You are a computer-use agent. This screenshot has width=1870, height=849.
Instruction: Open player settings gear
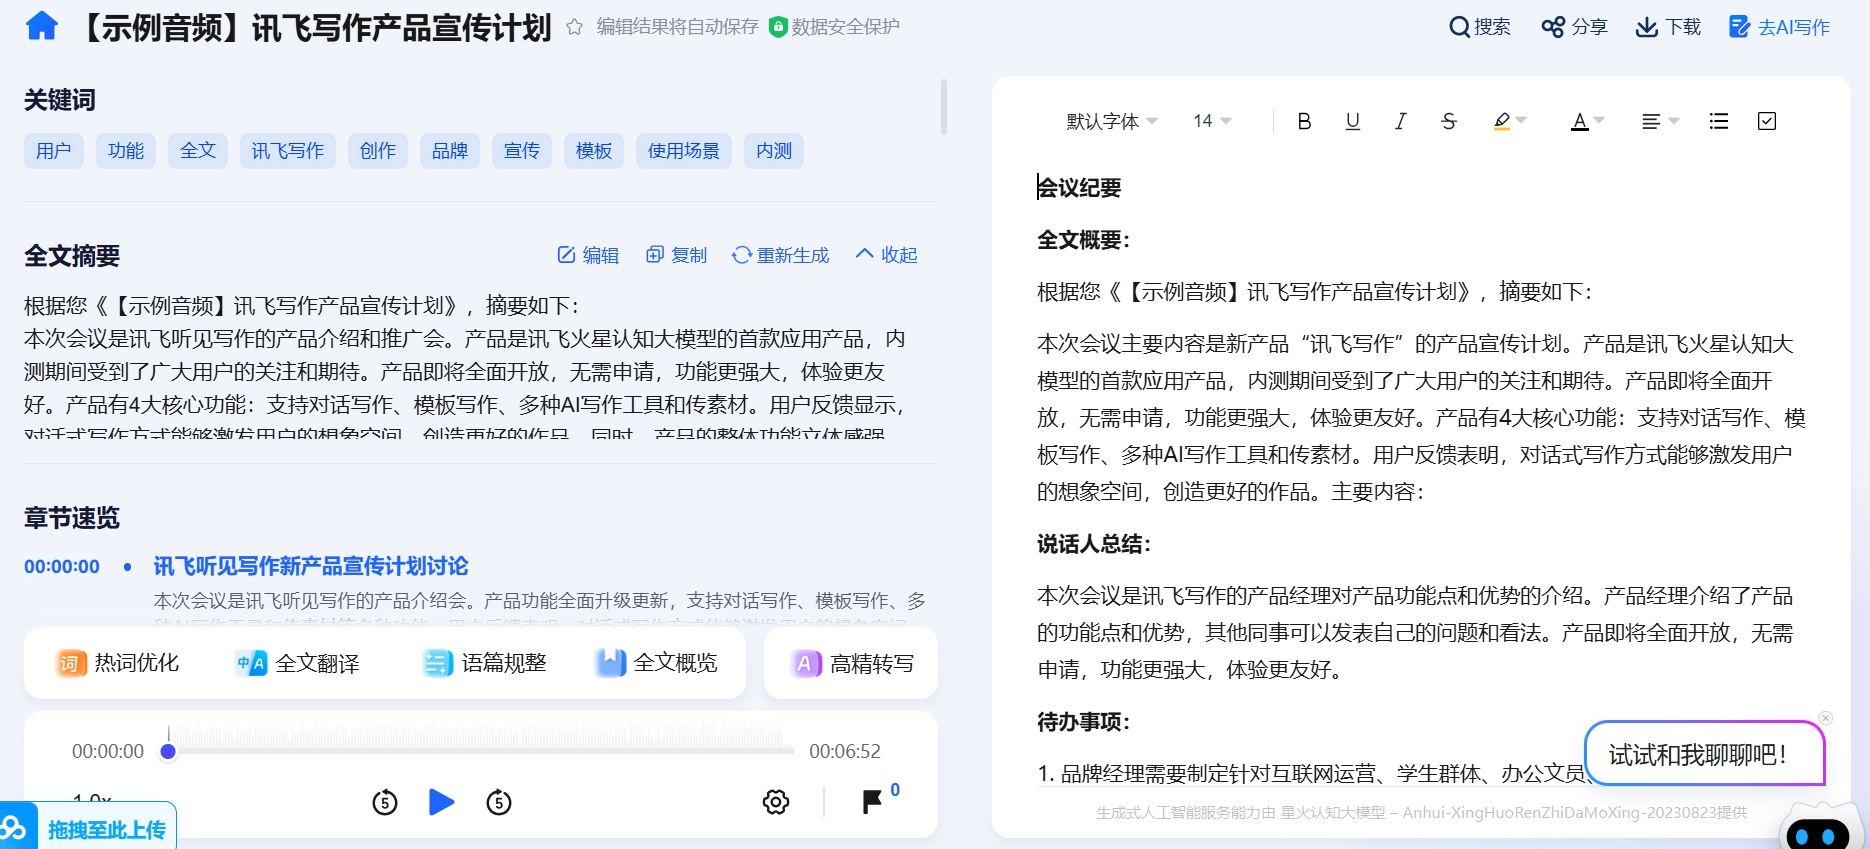pyautogui.click(x=776, y=802)
